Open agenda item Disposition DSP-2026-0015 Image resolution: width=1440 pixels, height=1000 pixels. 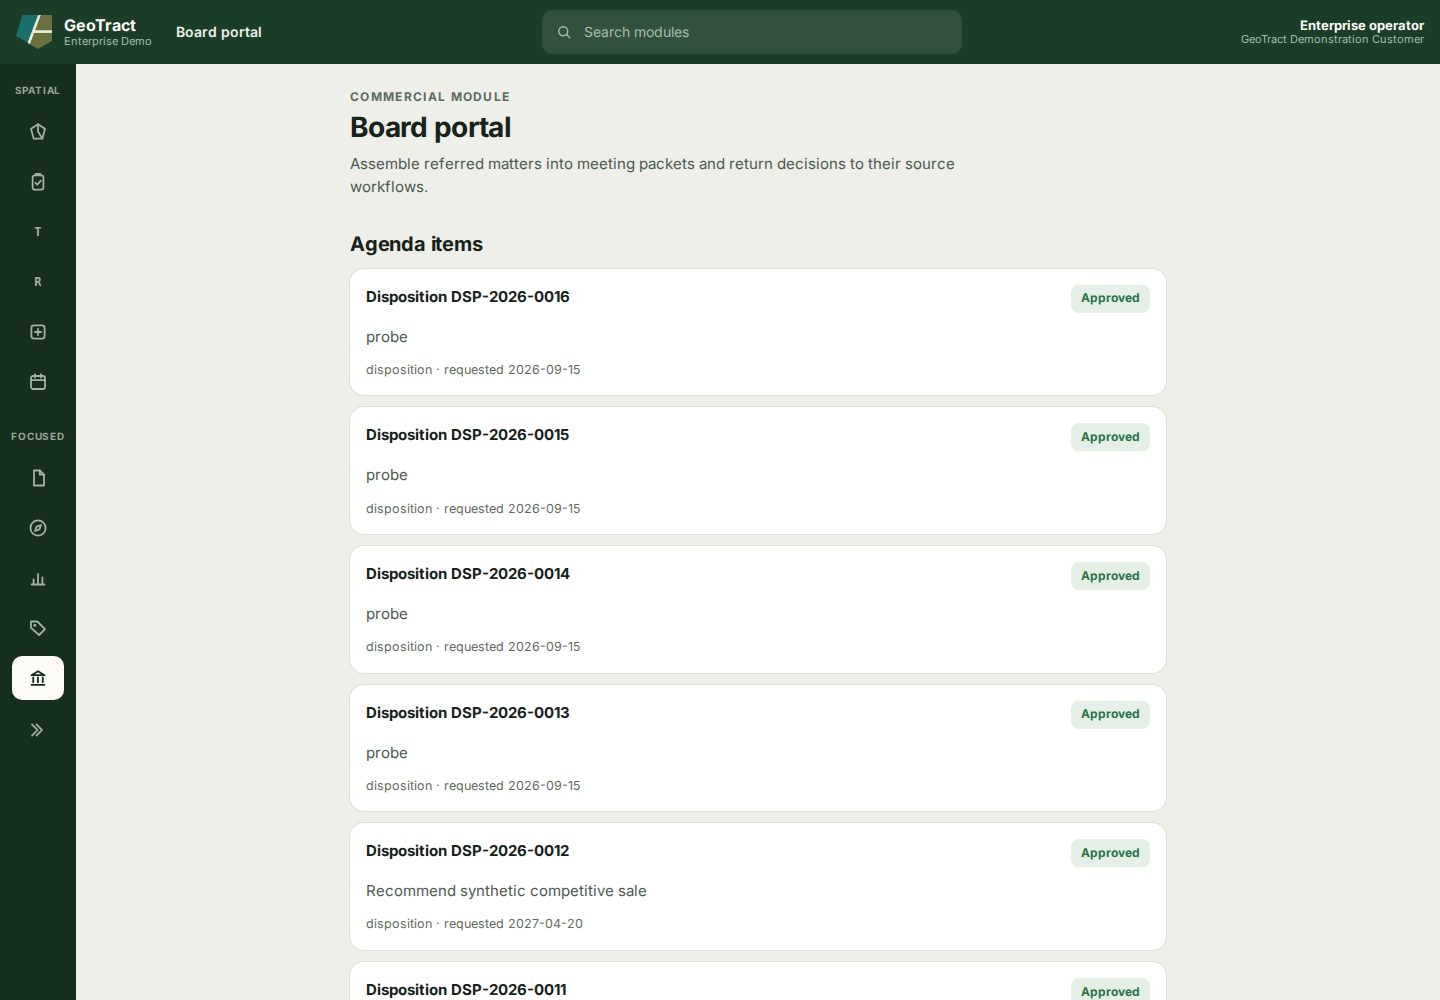coord(758,470)
